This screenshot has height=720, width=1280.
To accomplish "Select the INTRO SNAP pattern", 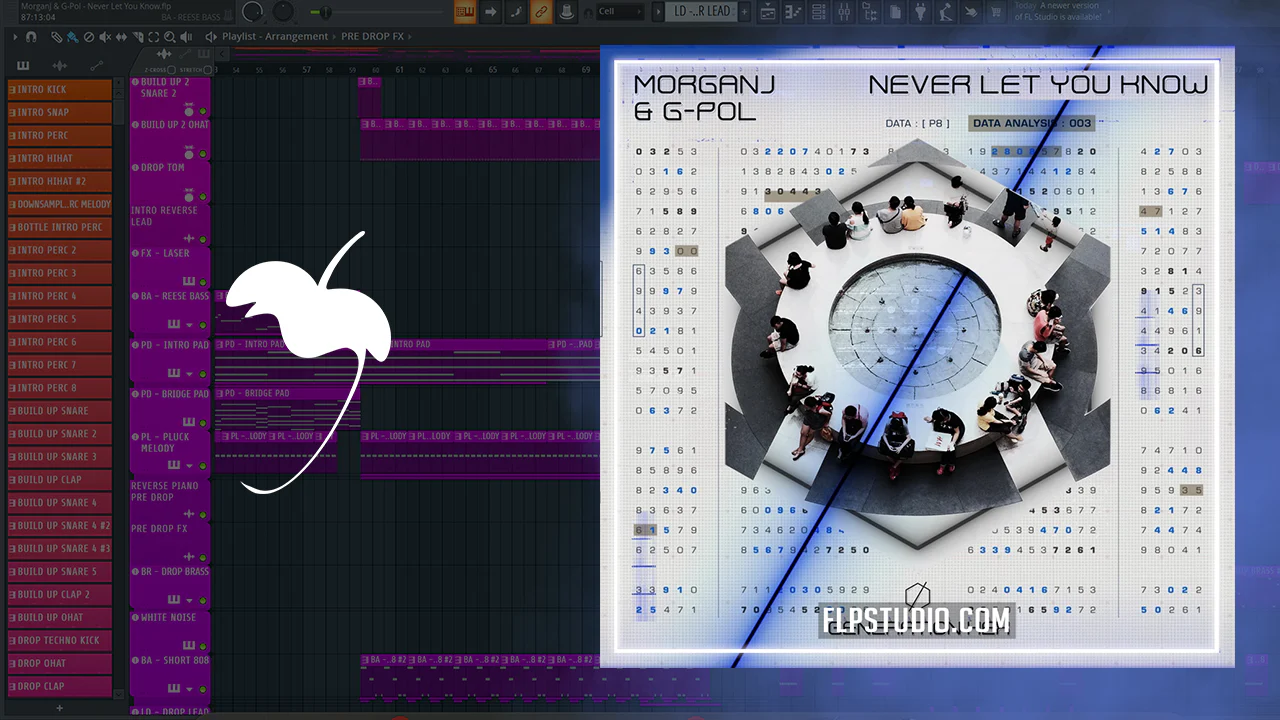I will click(x=60, y=113).
